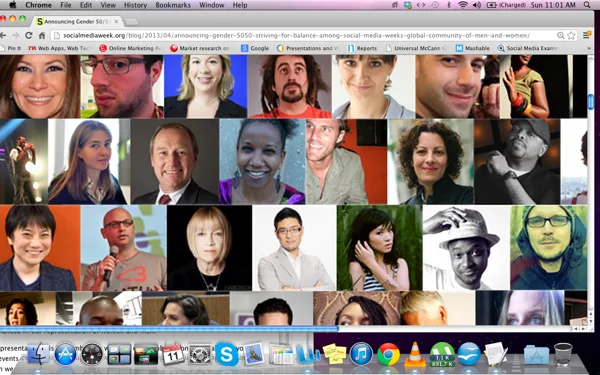
Task: Select photo of man with dreadlocks, red shirt
Action: point(290,86)
